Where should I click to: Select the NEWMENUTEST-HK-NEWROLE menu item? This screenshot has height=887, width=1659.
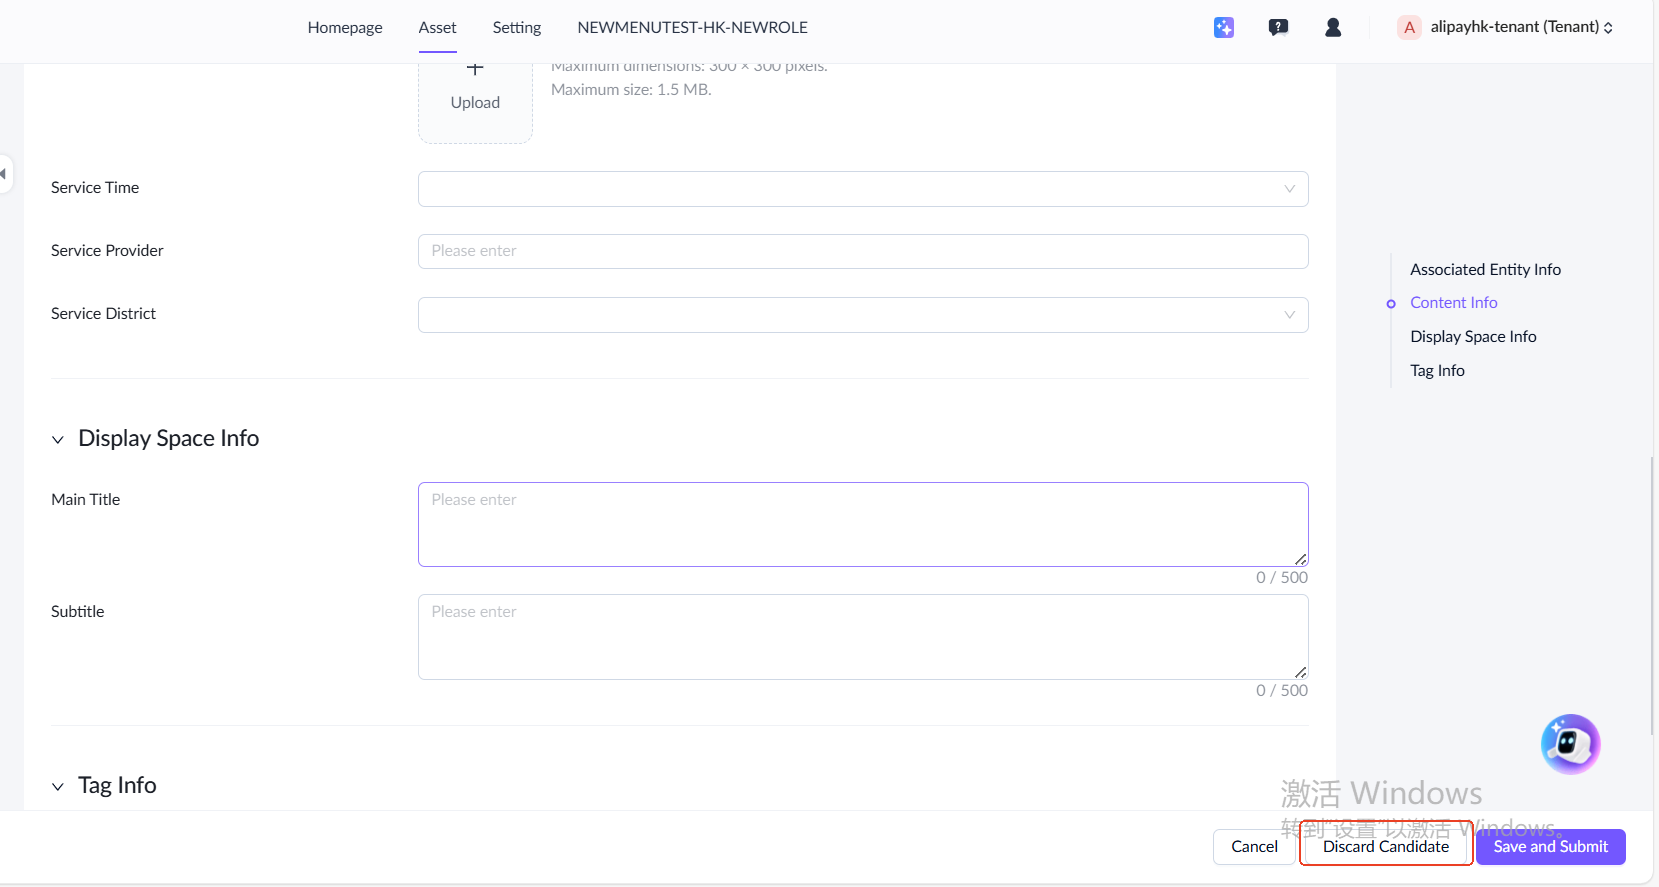692,28
